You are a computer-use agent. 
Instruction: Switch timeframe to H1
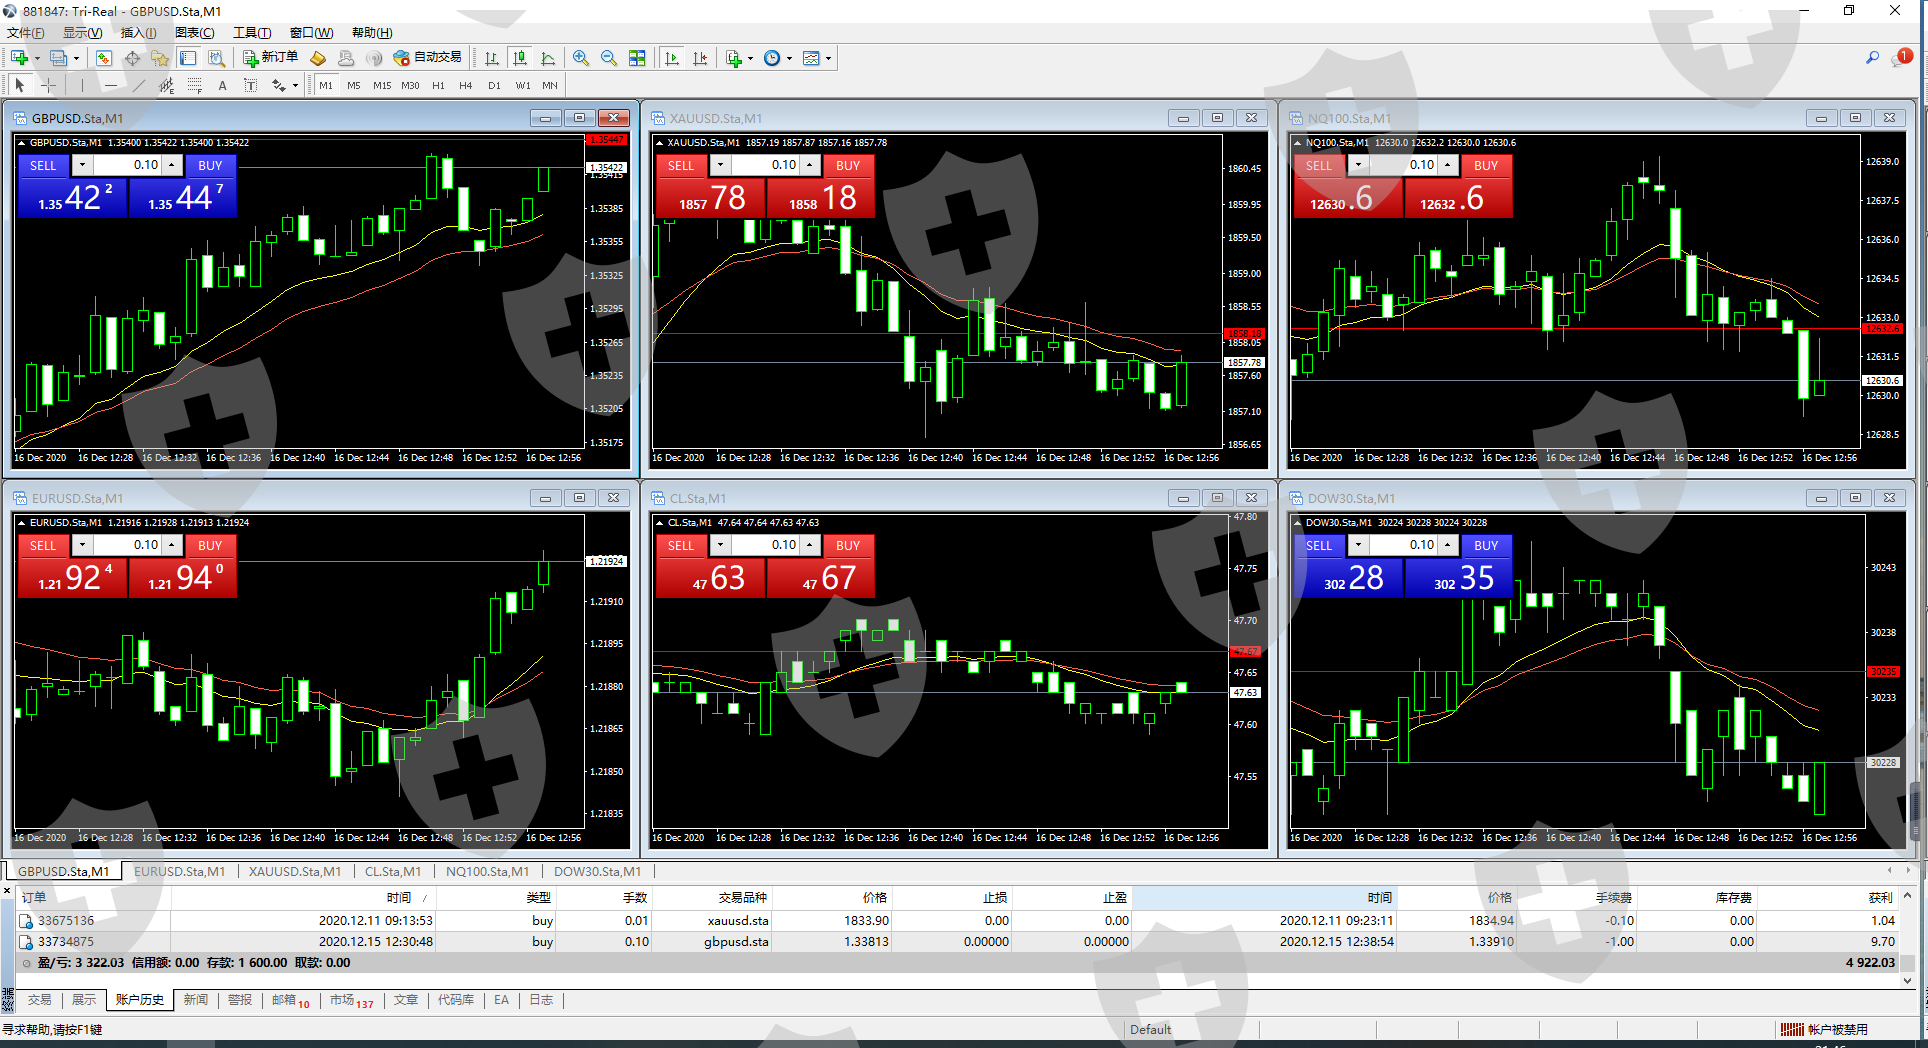(x=438, y=86)
